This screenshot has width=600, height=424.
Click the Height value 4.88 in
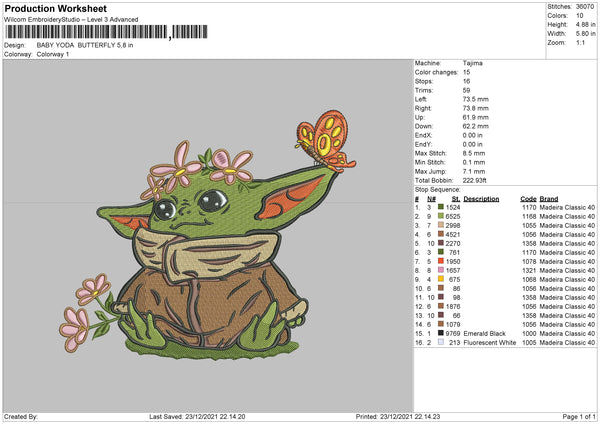point(585,24)
